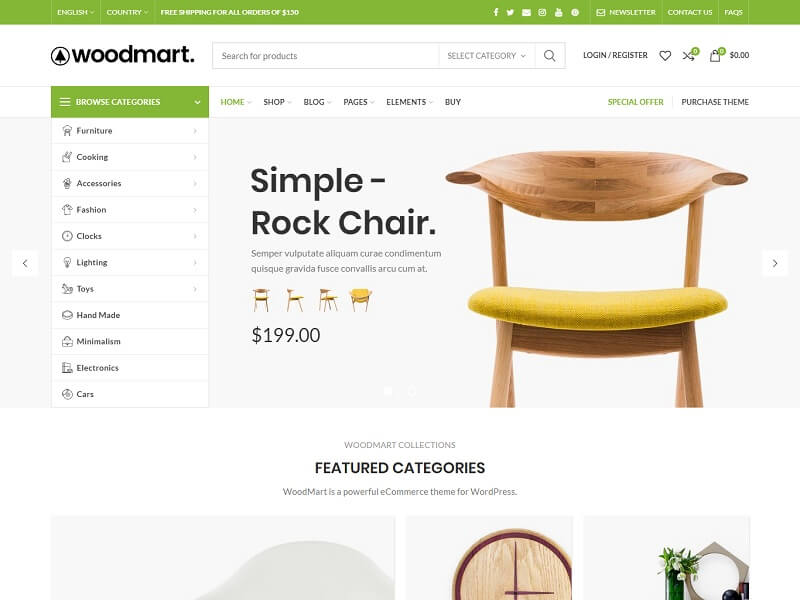Open the wishlist heart icon
Image resolution: width=800 pixels, height=600 pixels.
point(665,55)
